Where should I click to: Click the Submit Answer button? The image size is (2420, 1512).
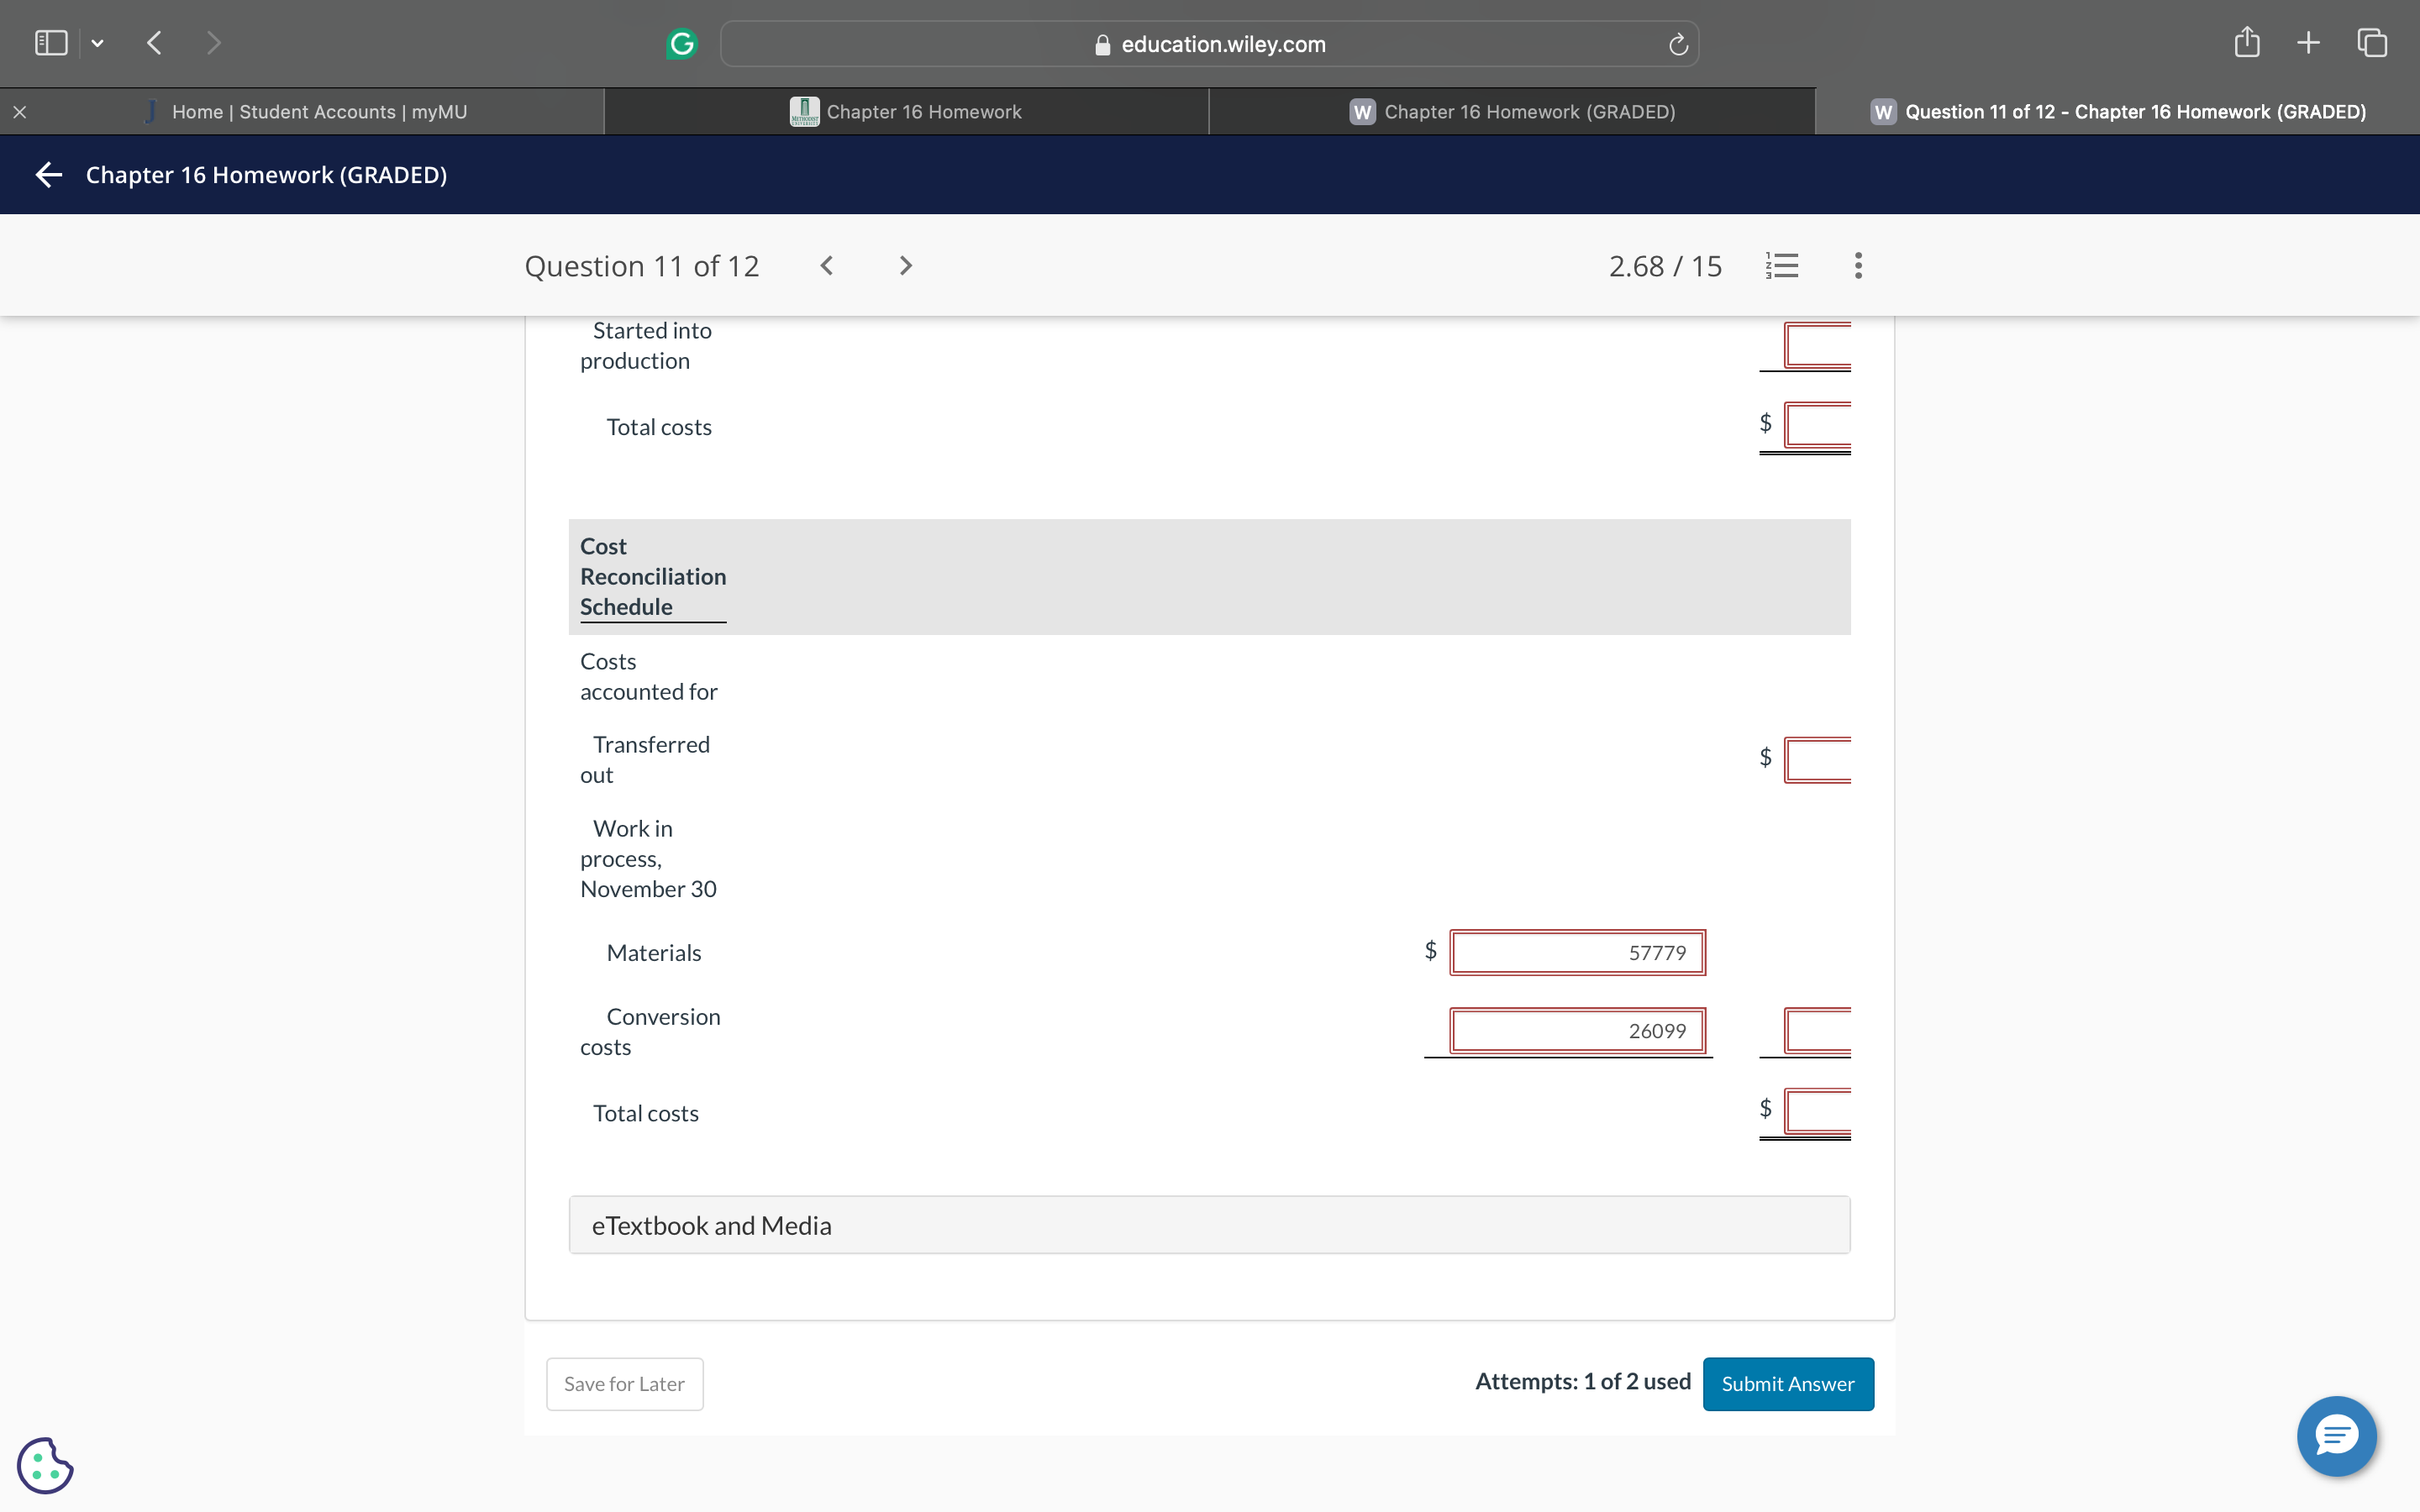pyautogui.click(x=1787, y=1384)
